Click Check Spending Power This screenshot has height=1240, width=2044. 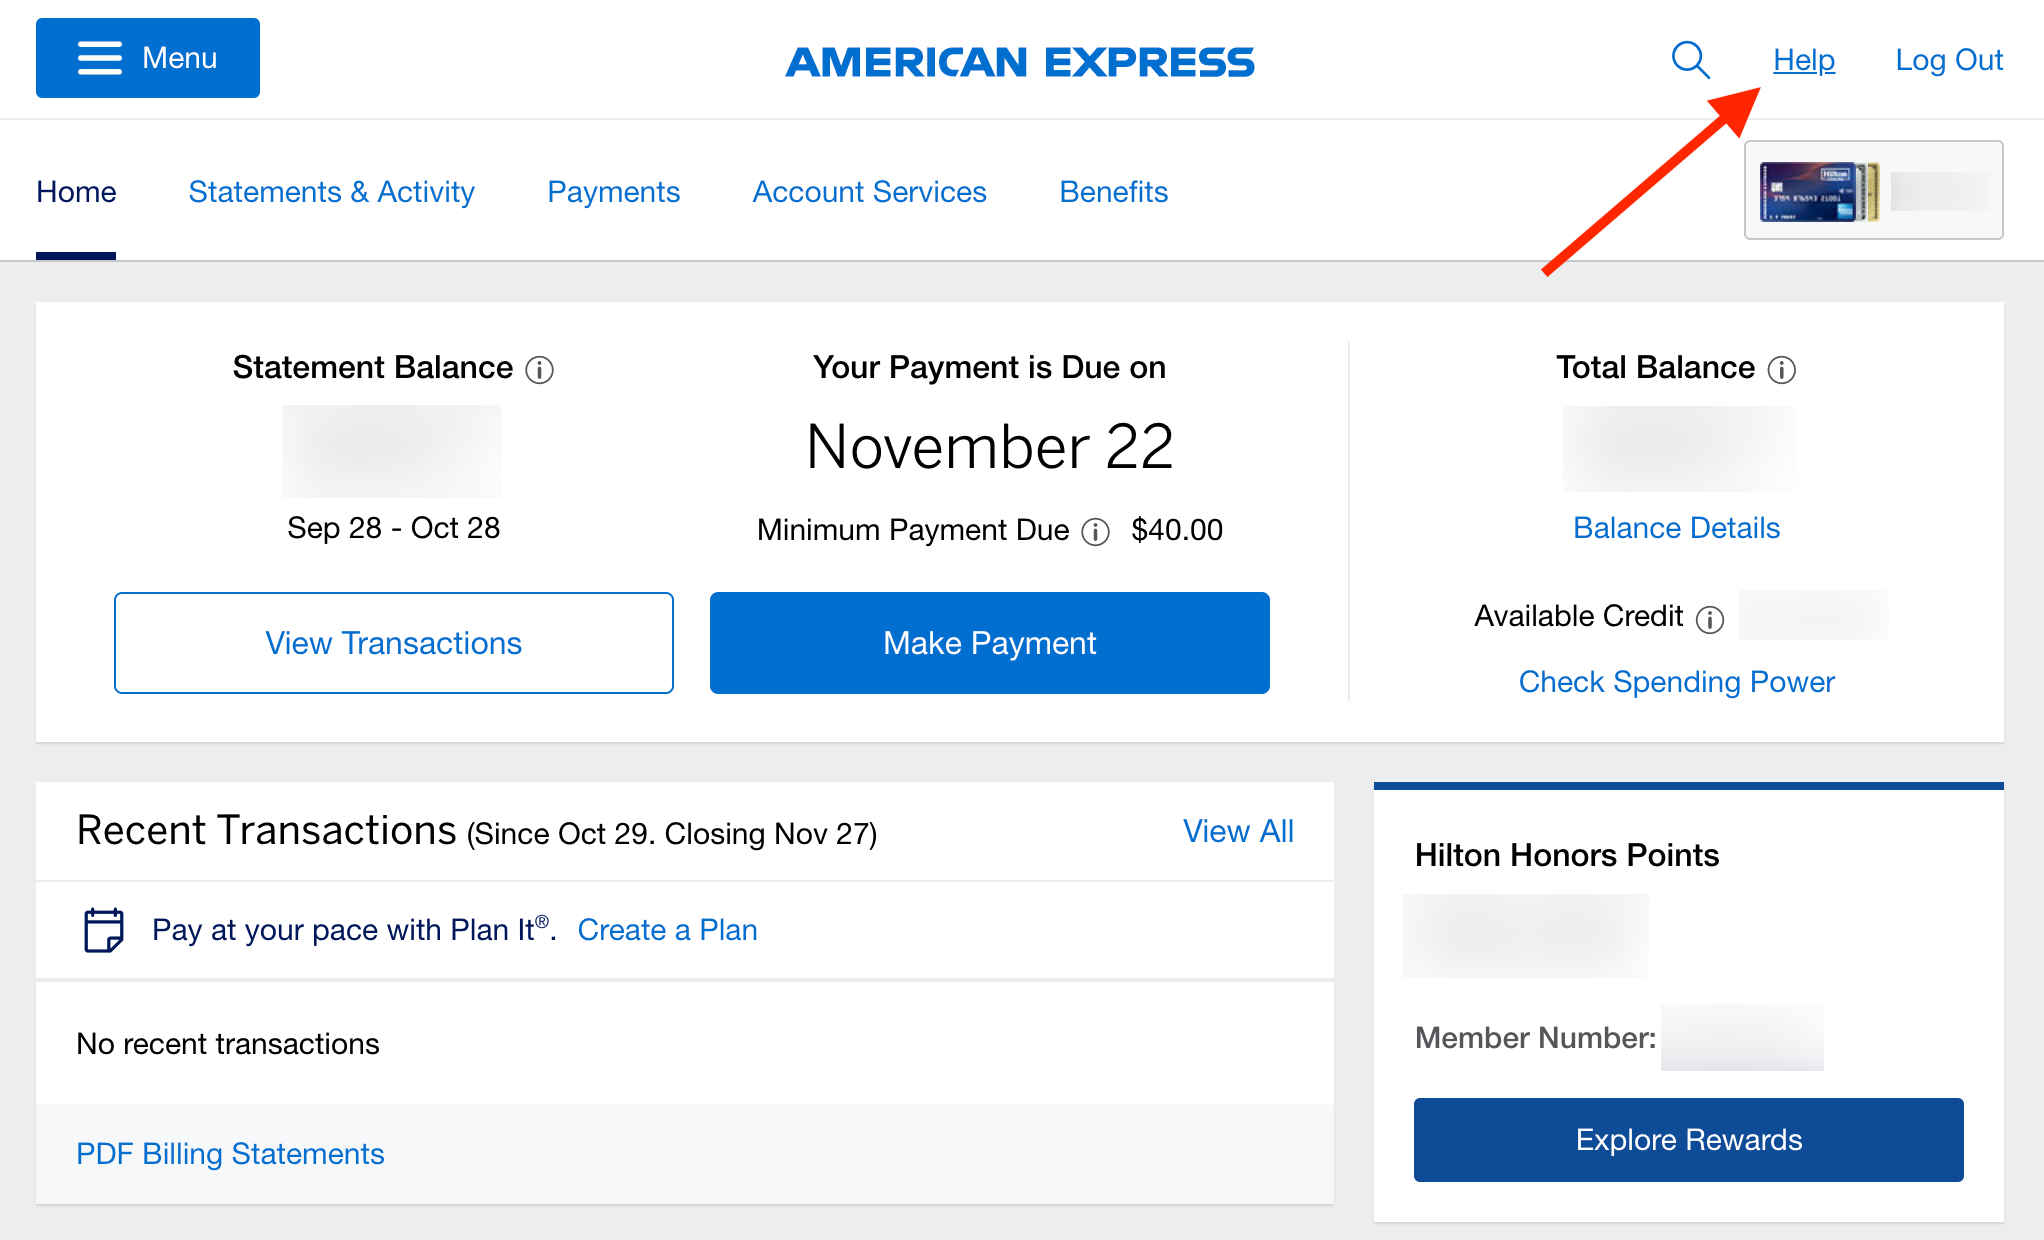[x=1676, y=681]
